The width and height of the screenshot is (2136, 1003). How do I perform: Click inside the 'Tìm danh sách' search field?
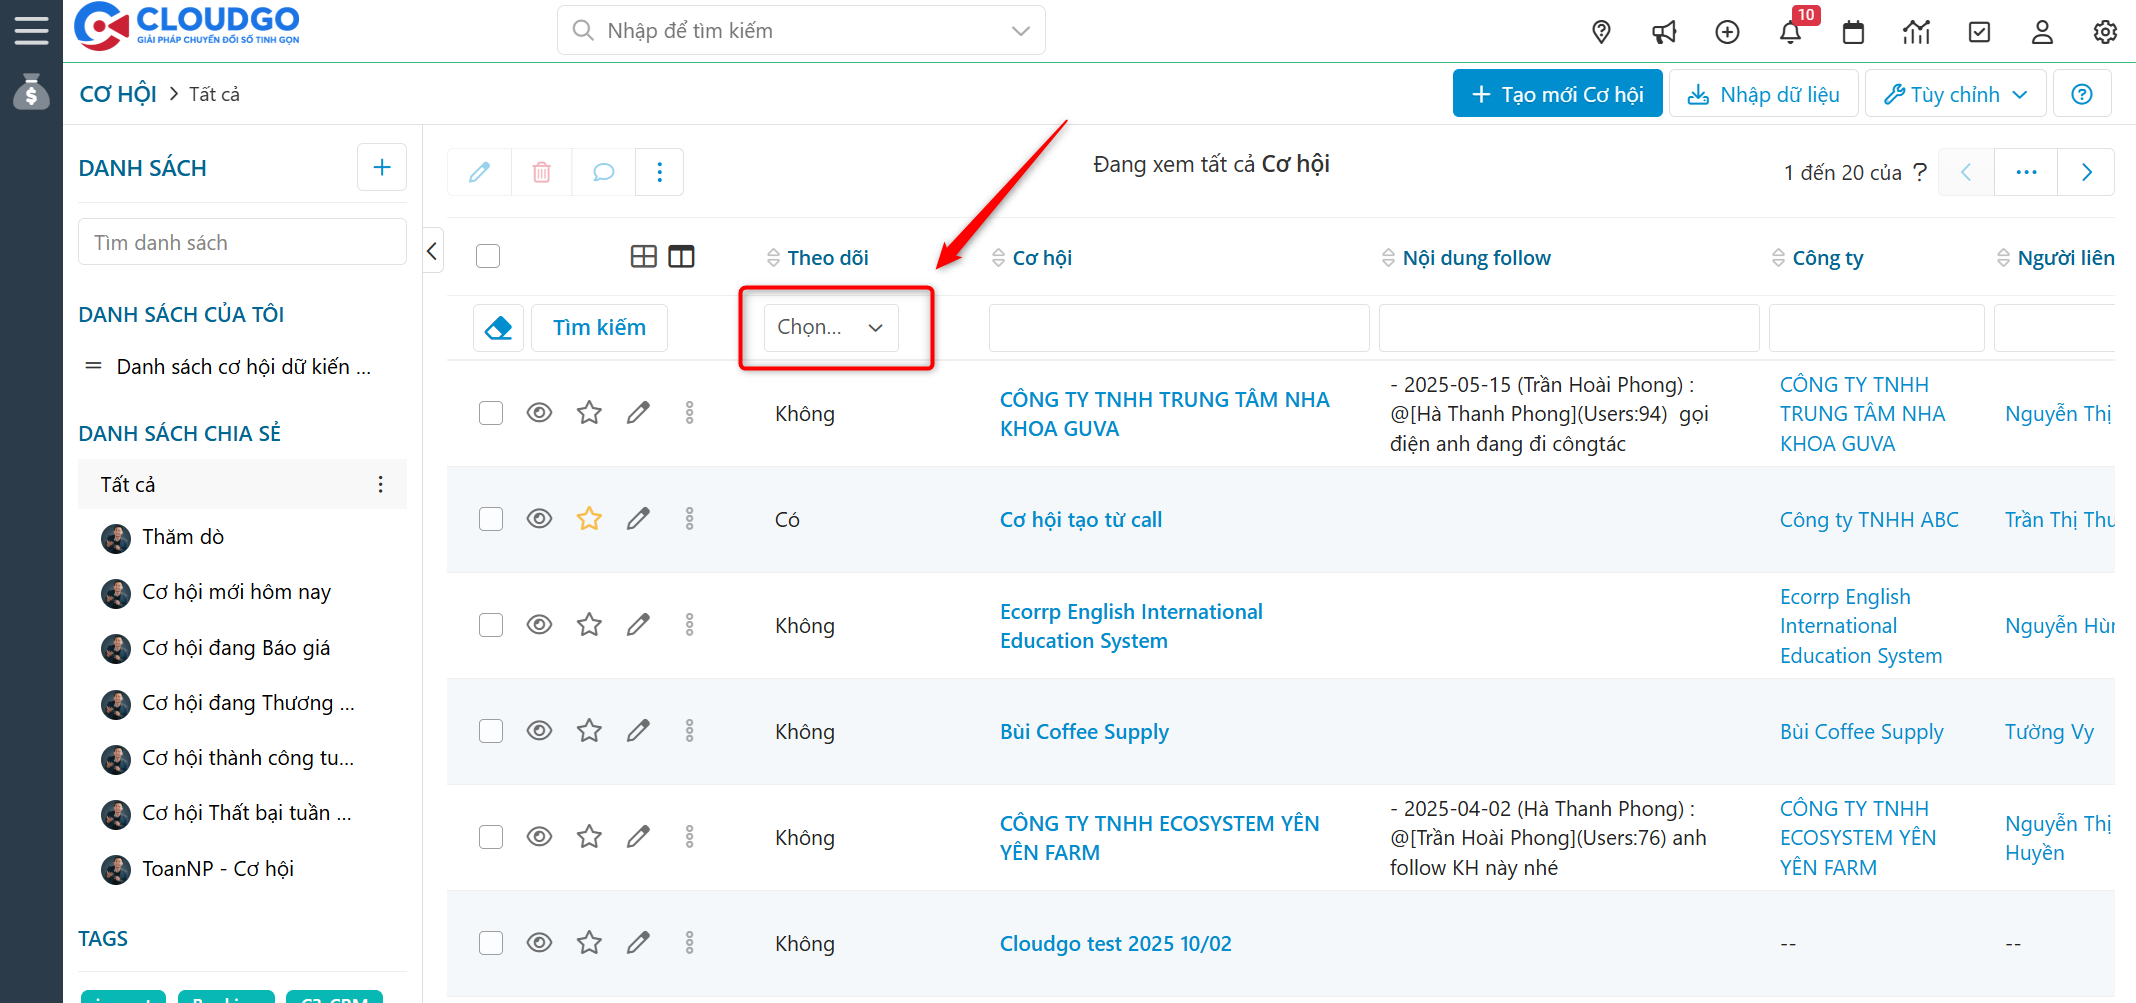click(x=242, y=241)
